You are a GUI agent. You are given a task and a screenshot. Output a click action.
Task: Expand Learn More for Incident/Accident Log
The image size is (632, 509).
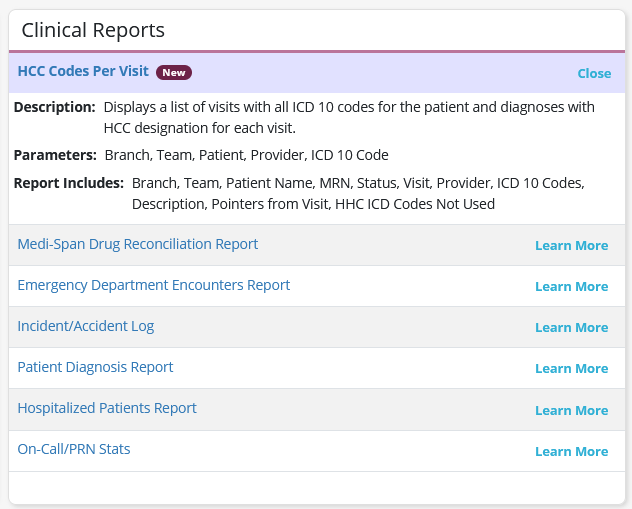click(571, 328)
